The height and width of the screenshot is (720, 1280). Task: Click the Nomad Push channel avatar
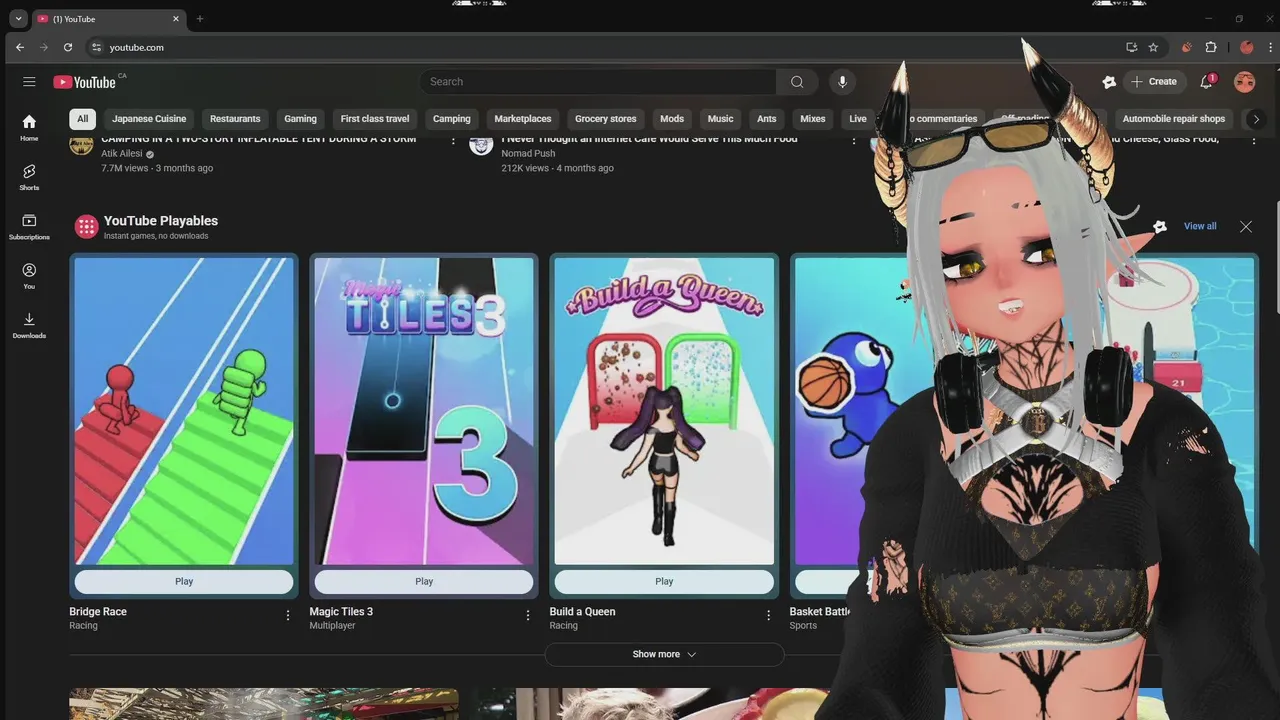[481, 145]
